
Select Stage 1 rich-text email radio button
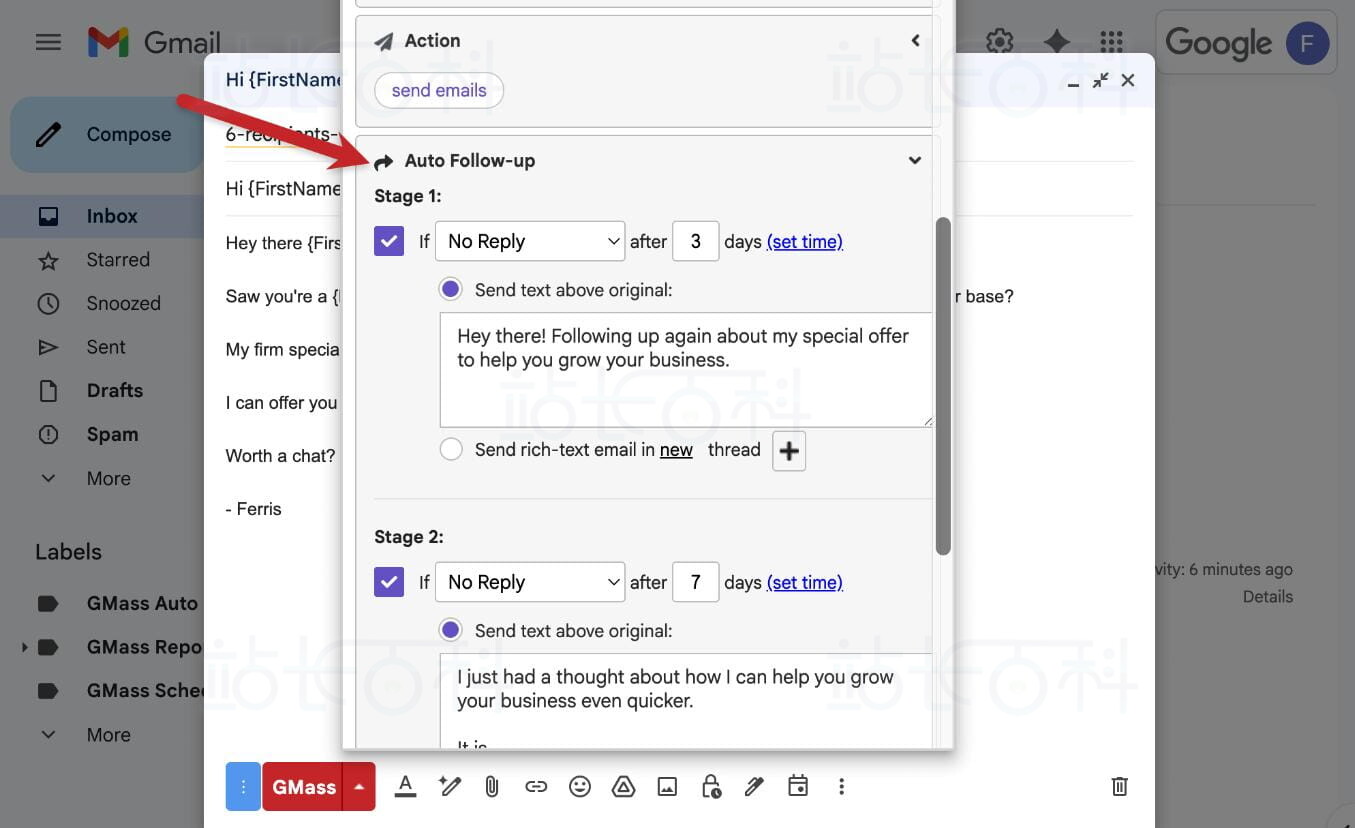451,450
